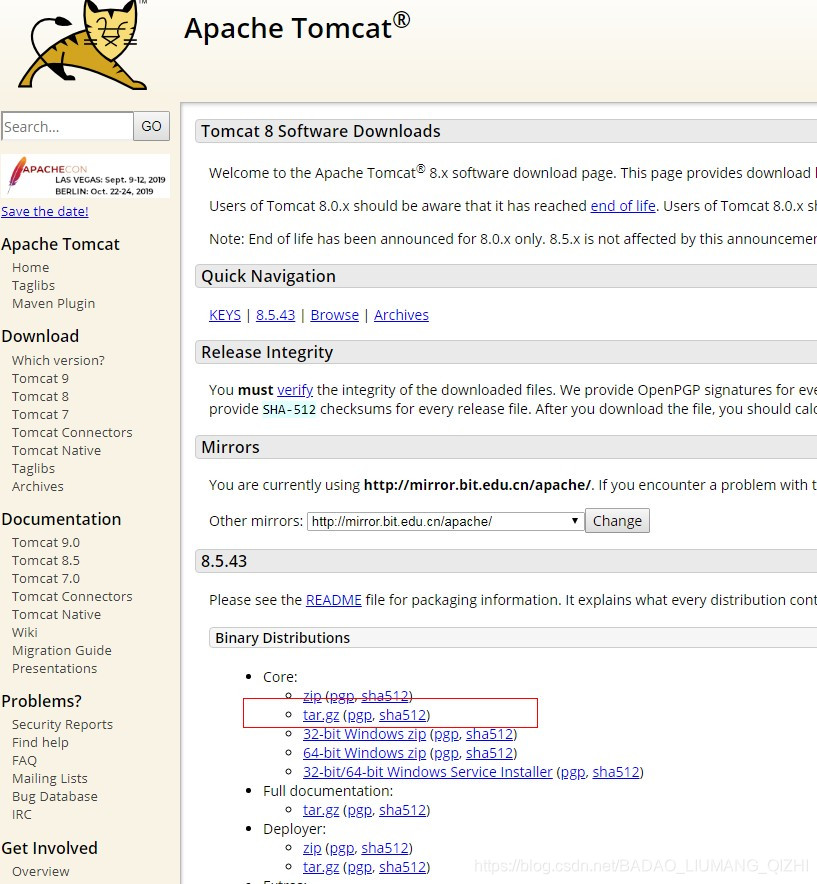The height and width of the screenshot is (884, 817).
Task: Click Save the date! link
Action: pos(44,211)
